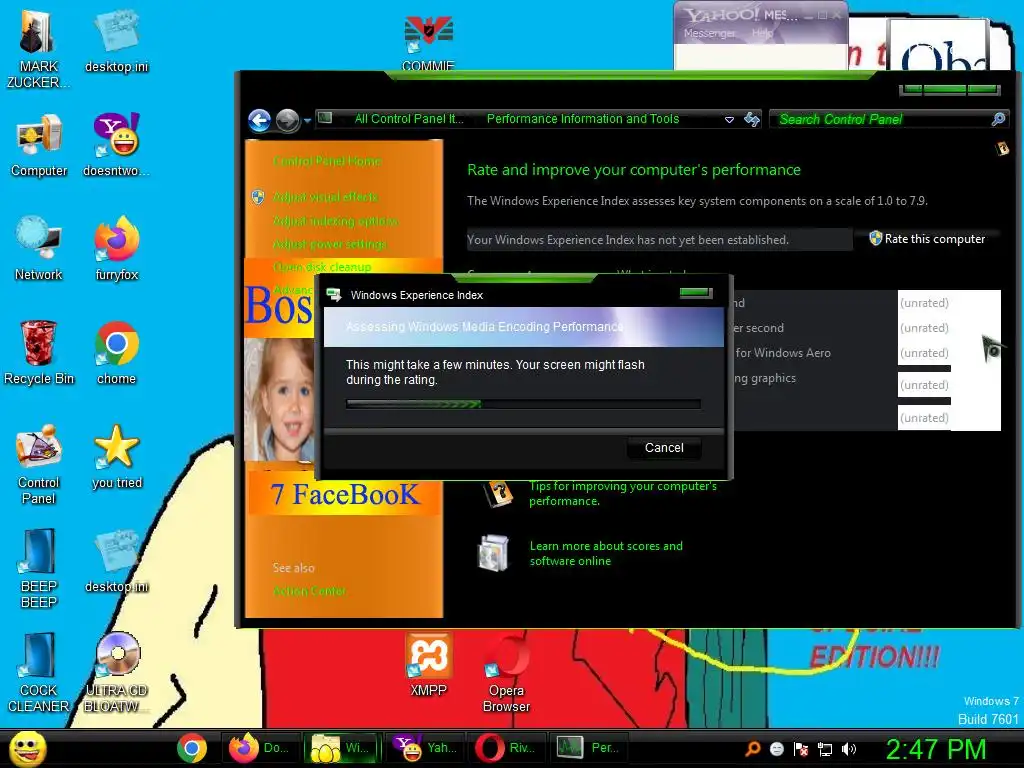The image size is (1024, 768).
Task: Open disk cleanup link
Action: (322, 267)
